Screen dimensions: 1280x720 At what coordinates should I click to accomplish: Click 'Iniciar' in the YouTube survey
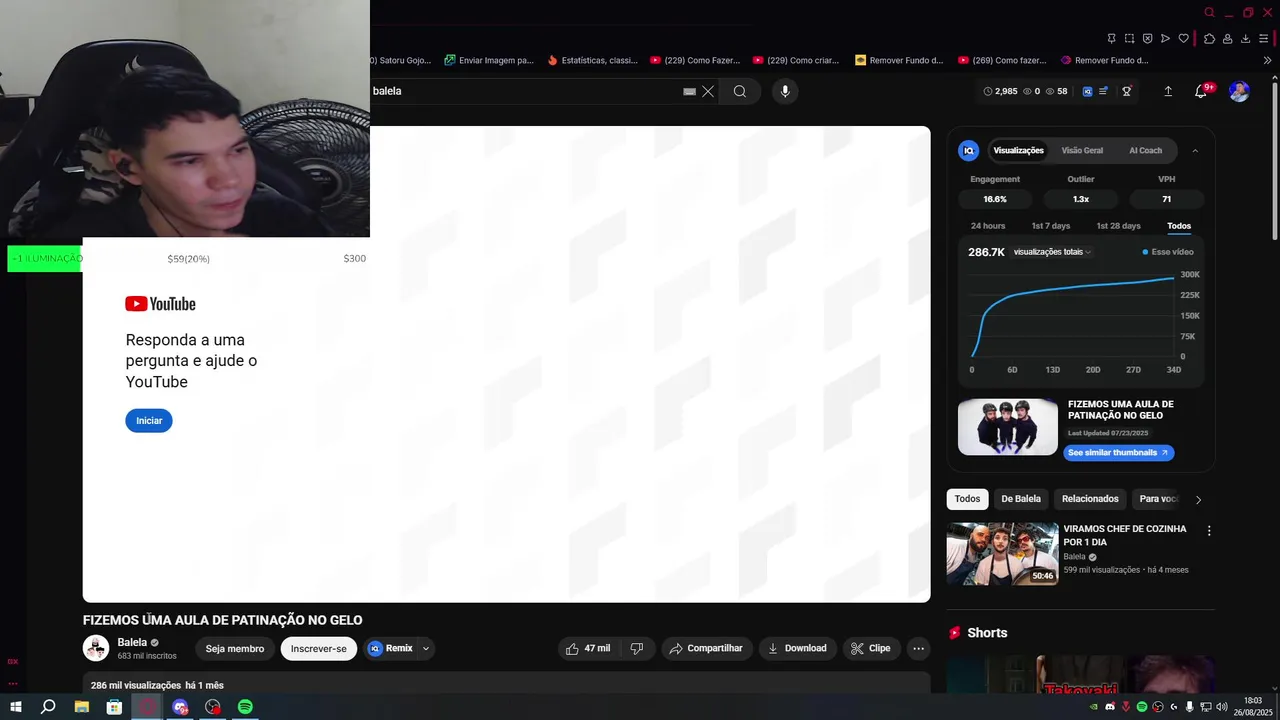(x=149, y=421)
